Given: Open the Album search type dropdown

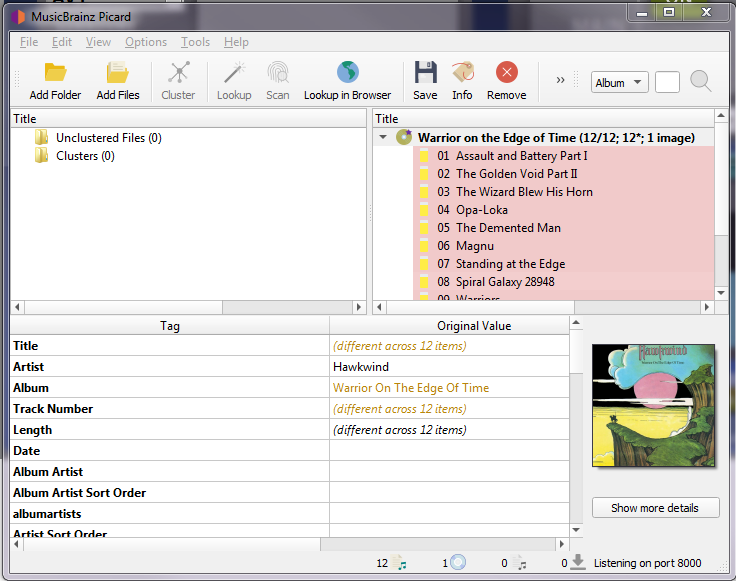Looking at the screenshot, I should [620, 83].
